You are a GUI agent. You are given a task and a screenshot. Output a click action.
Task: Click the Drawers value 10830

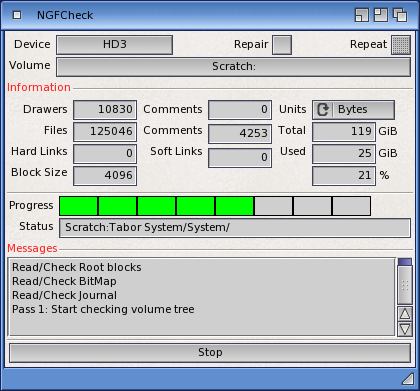tap(105, 110)
